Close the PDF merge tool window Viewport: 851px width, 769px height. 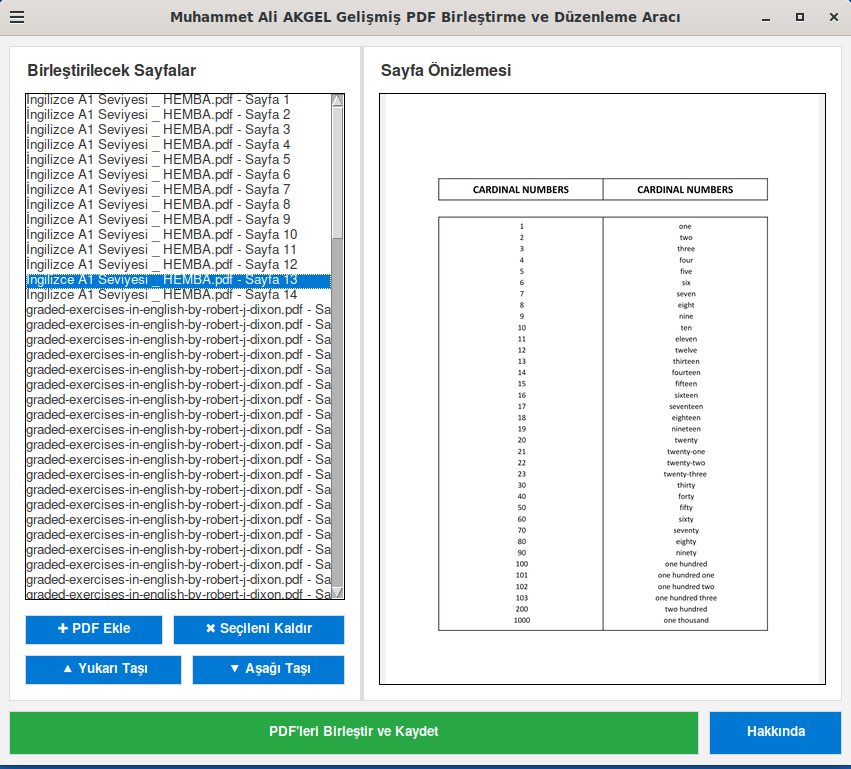[x=833, y=17]
